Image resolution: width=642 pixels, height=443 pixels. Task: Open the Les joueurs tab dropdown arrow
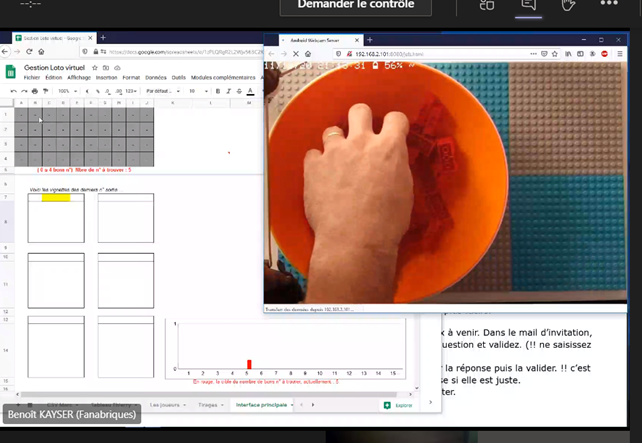click(185, 405)
